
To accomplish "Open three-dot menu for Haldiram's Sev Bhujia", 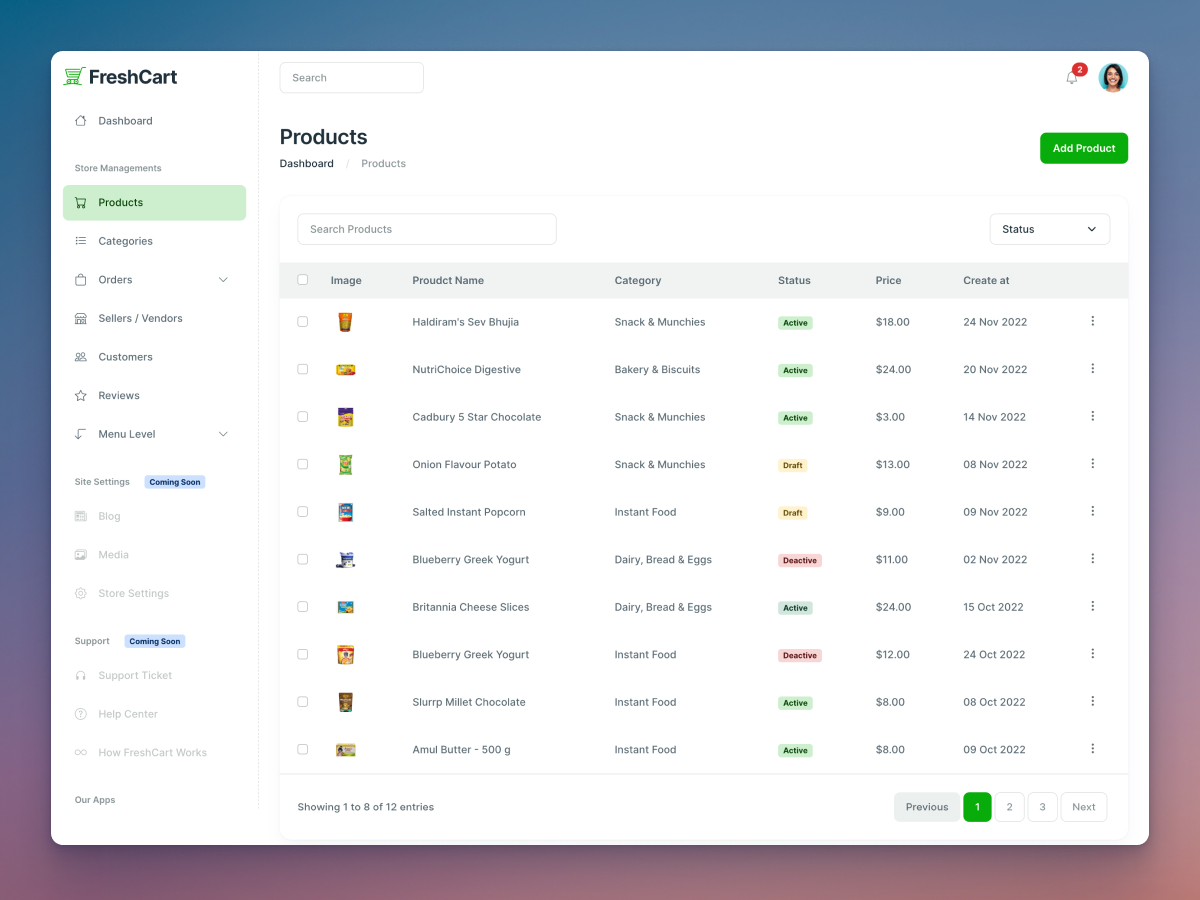I will click(1092, 321).
